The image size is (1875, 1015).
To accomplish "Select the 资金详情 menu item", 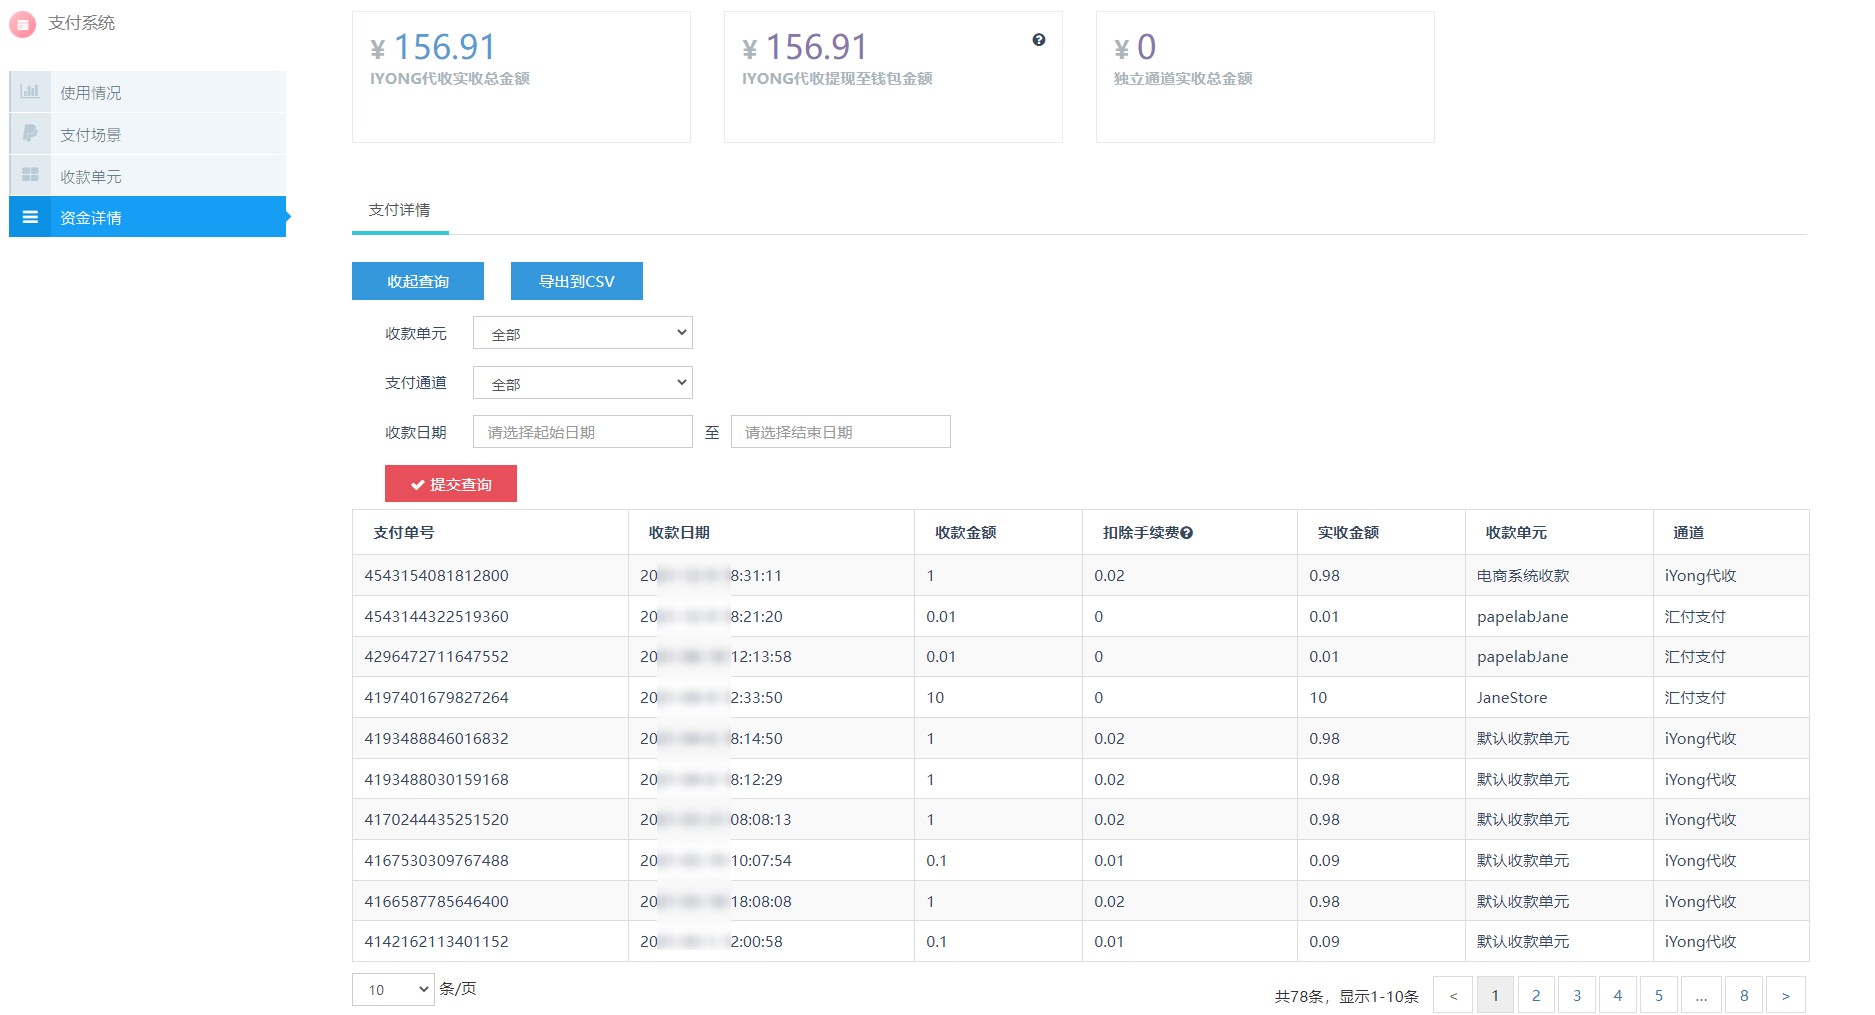I will [x=148, y=217].
